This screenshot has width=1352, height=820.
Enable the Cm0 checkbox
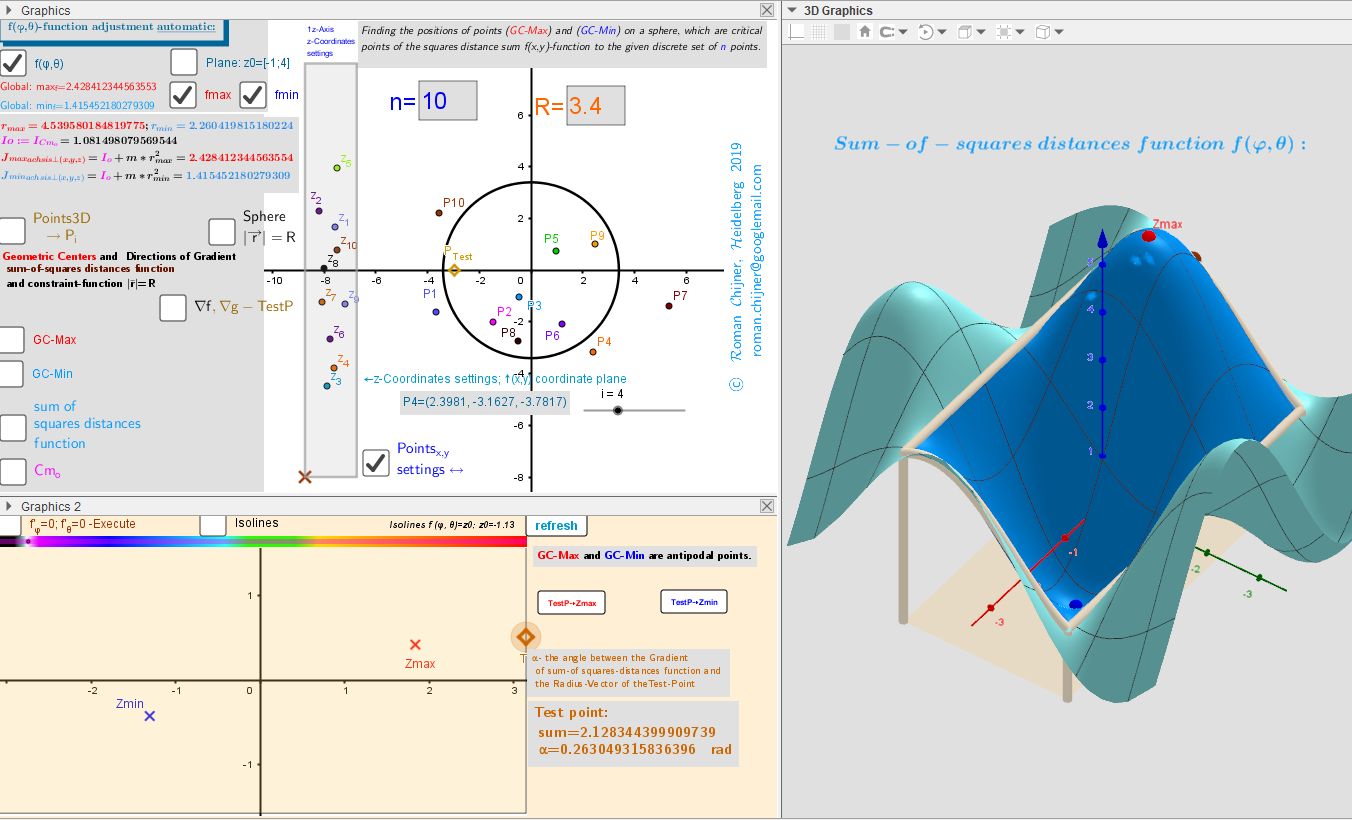coord(12,471)
